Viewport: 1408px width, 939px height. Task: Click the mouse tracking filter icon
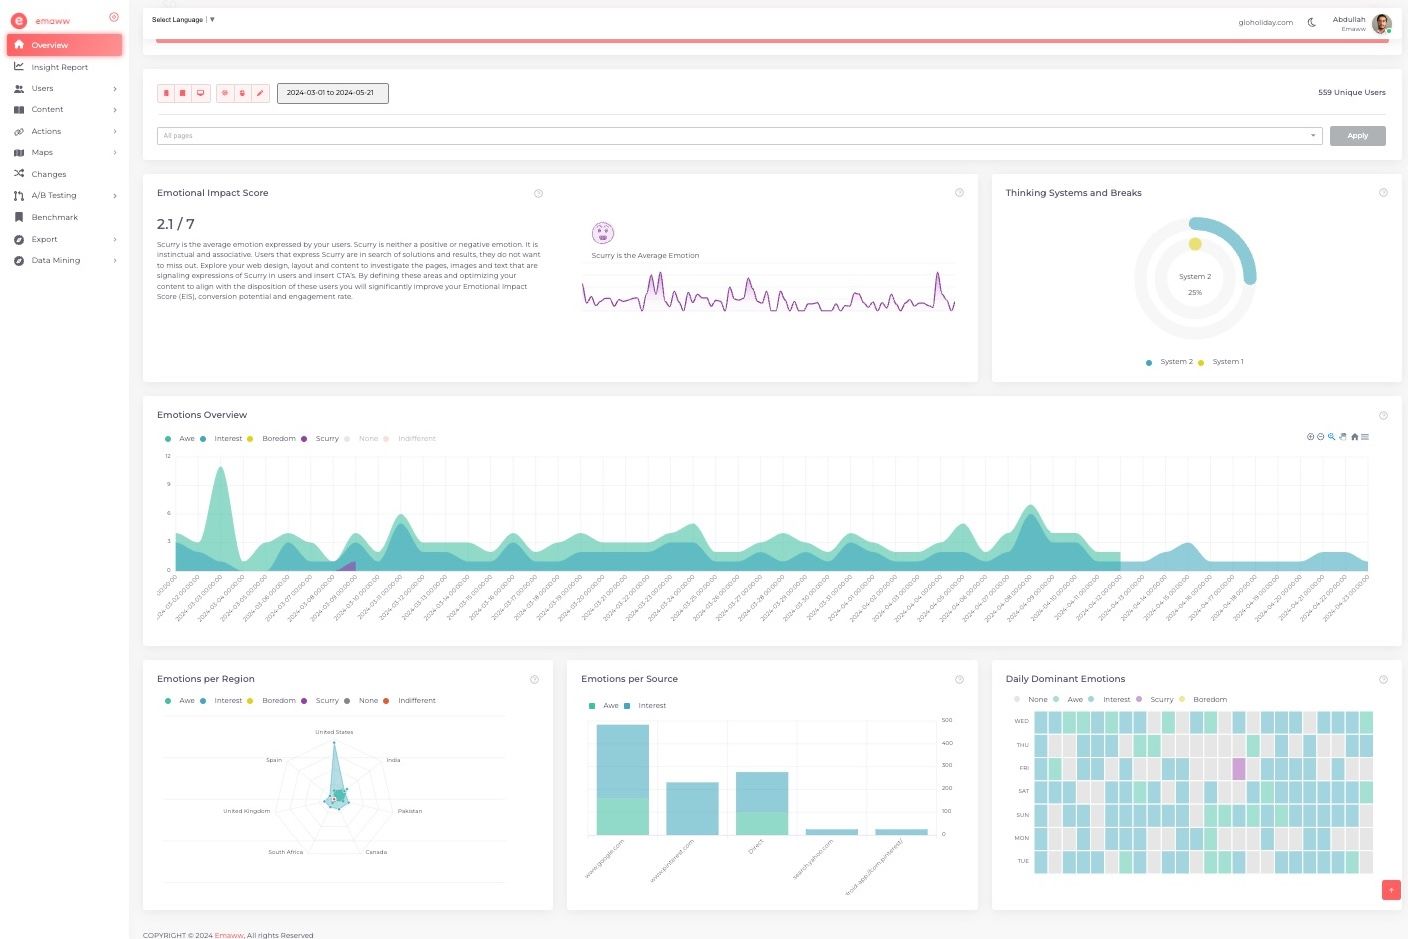tap(242, 93)
